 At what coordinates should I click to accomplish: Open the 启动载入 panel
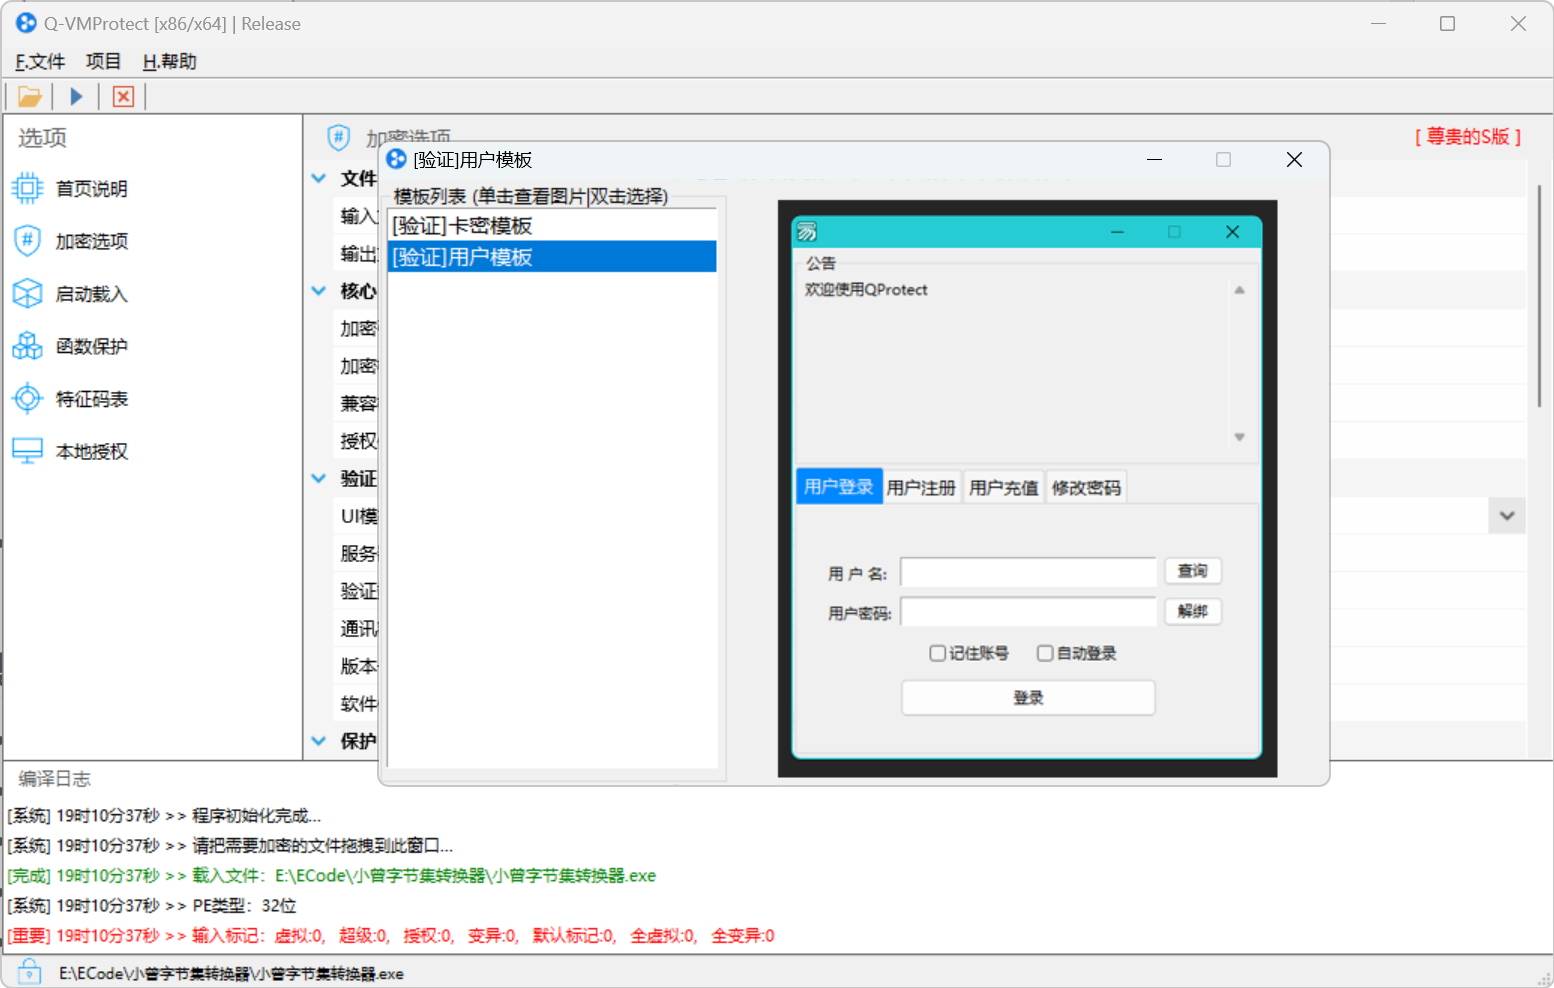point(90,293)
